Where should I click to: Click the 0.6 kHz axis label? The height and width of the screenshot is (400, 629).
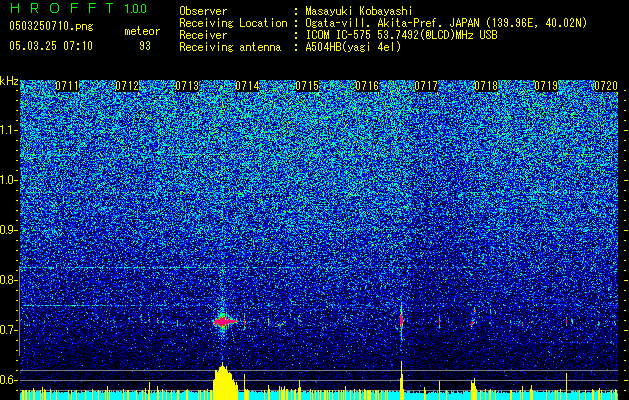click(9, 380)
